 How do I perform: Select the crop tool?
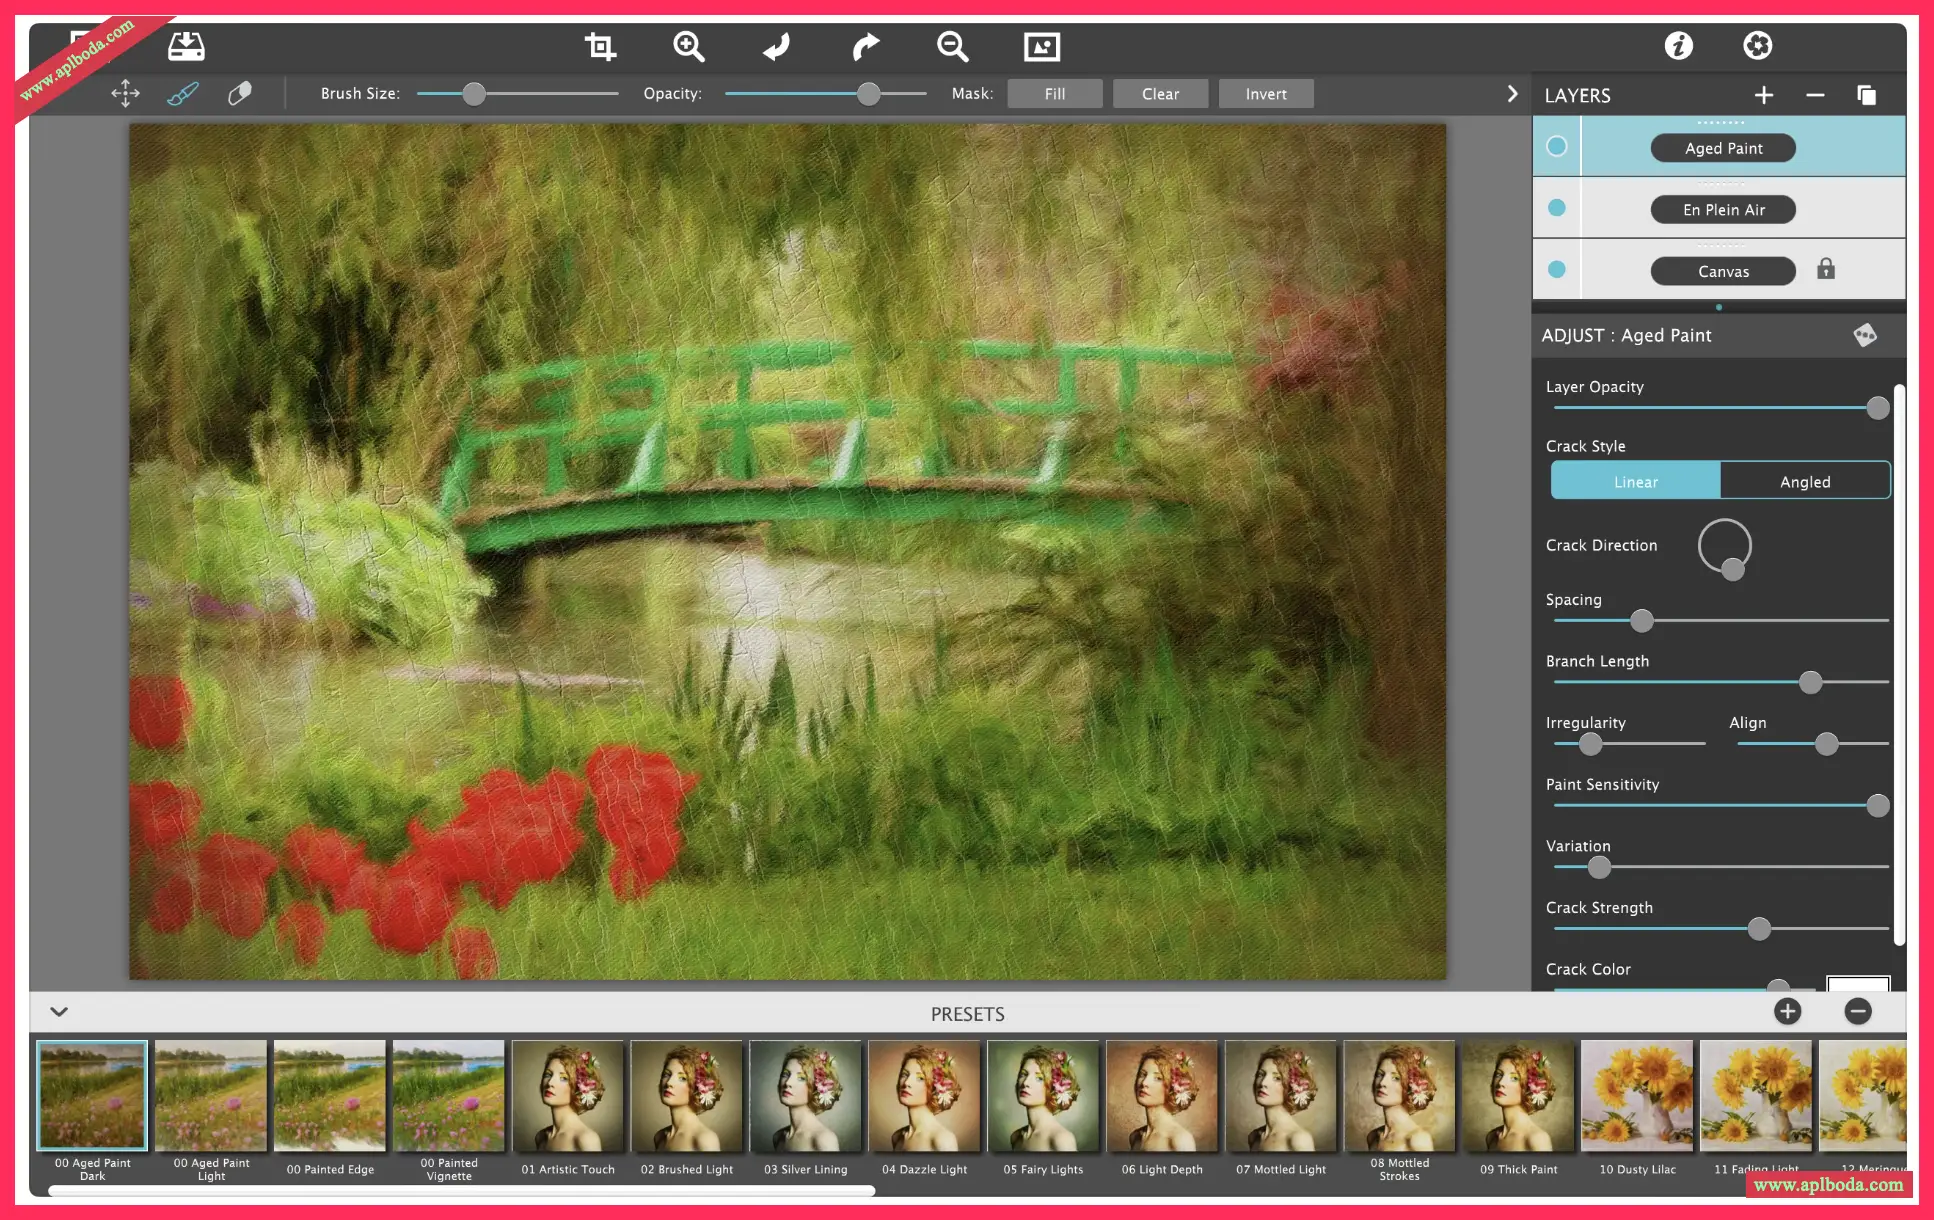pos(600,46)
